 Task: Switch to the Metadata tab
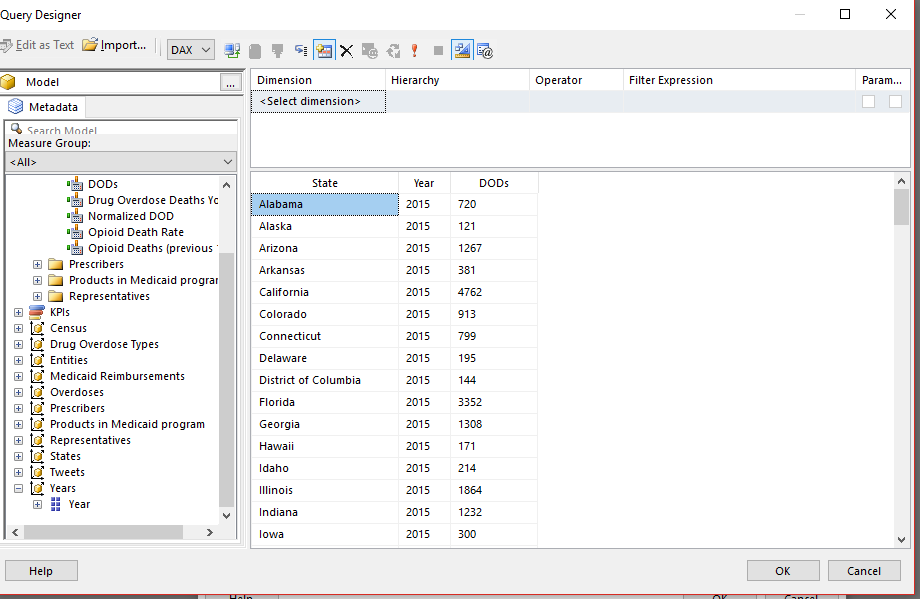(x=45, y=107)
